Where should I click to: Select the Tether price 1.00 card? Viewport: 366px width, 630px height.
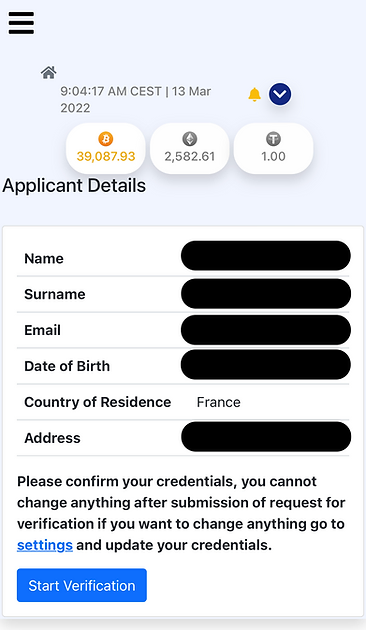pyautogui.click(x=273, y=149)
